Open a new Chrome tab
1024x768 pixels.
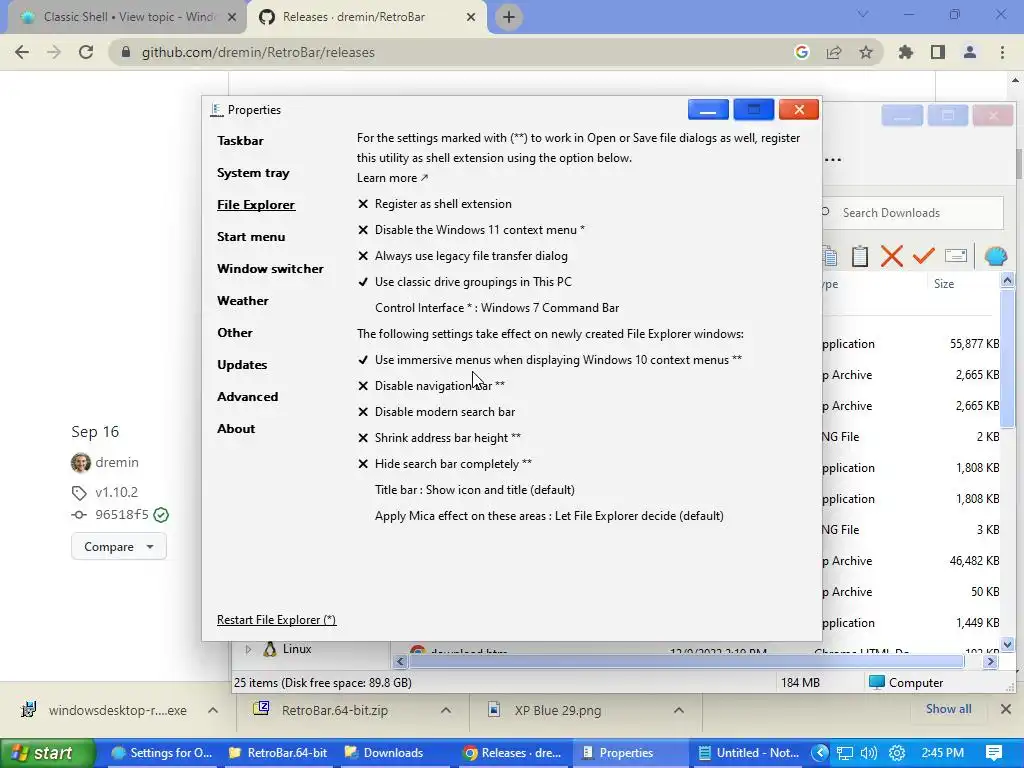(x=509, y=17)
